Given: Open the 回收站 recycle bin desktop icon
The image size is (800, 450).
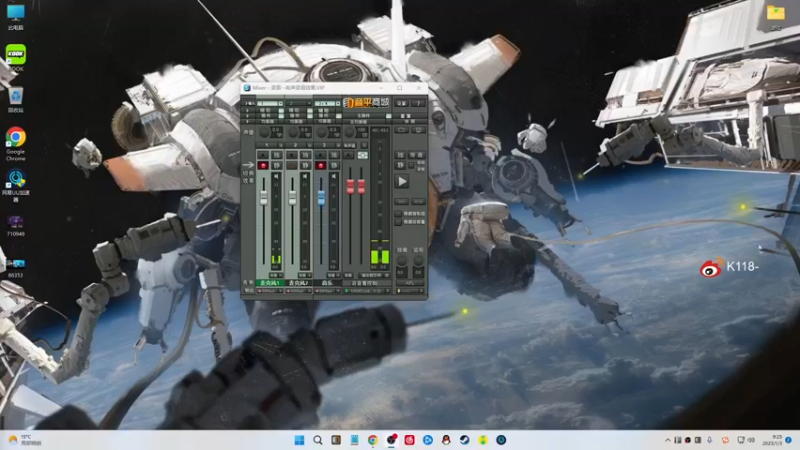Looking at the screenshot, I should [15, 99].
